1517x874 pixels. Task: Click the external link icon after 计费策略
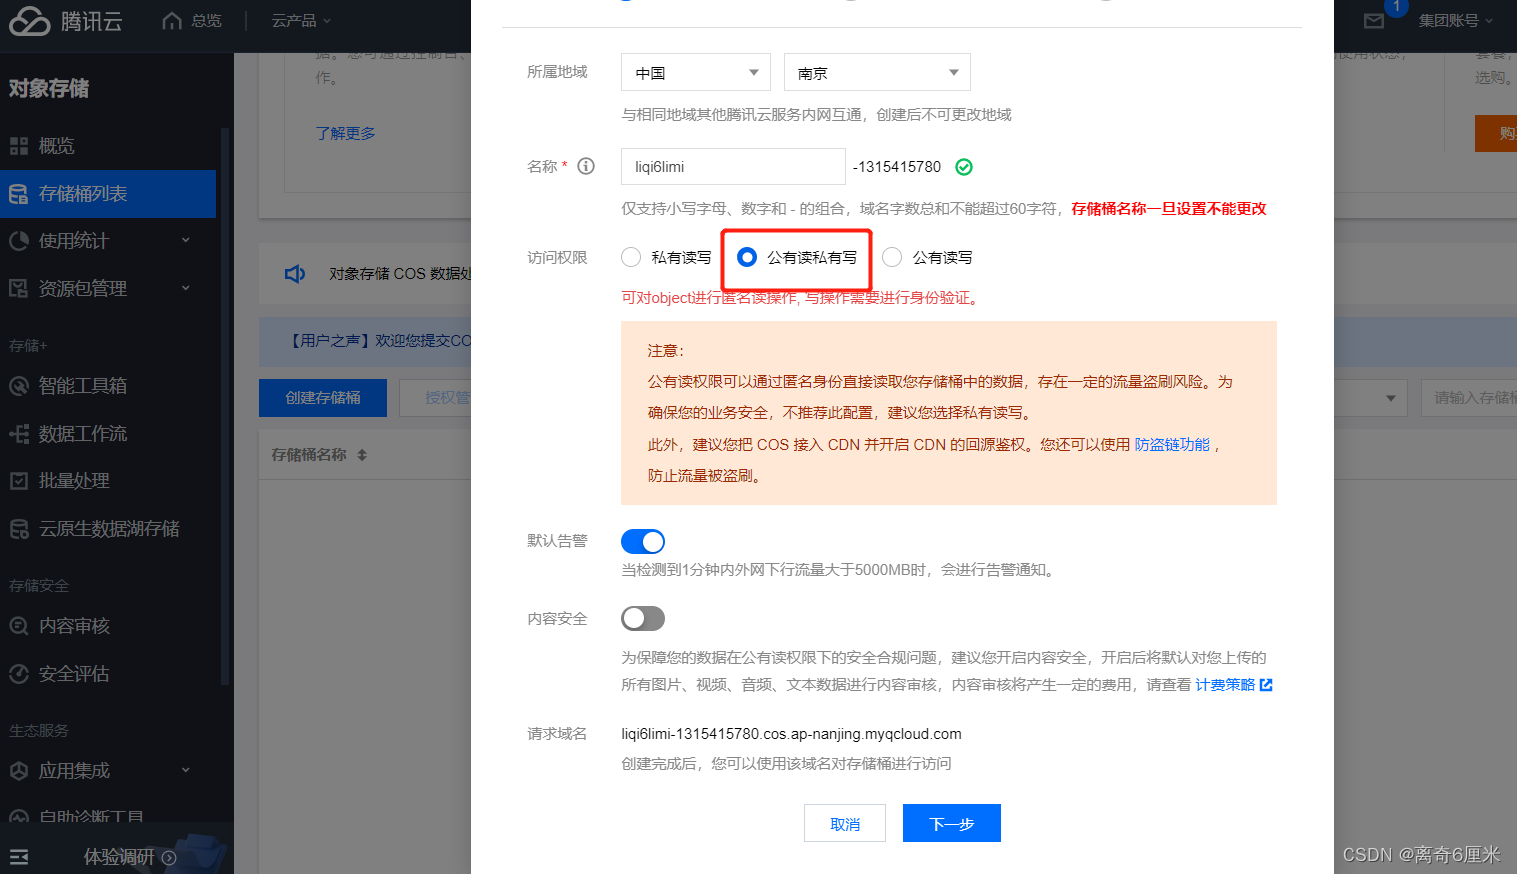[1266, 685]
